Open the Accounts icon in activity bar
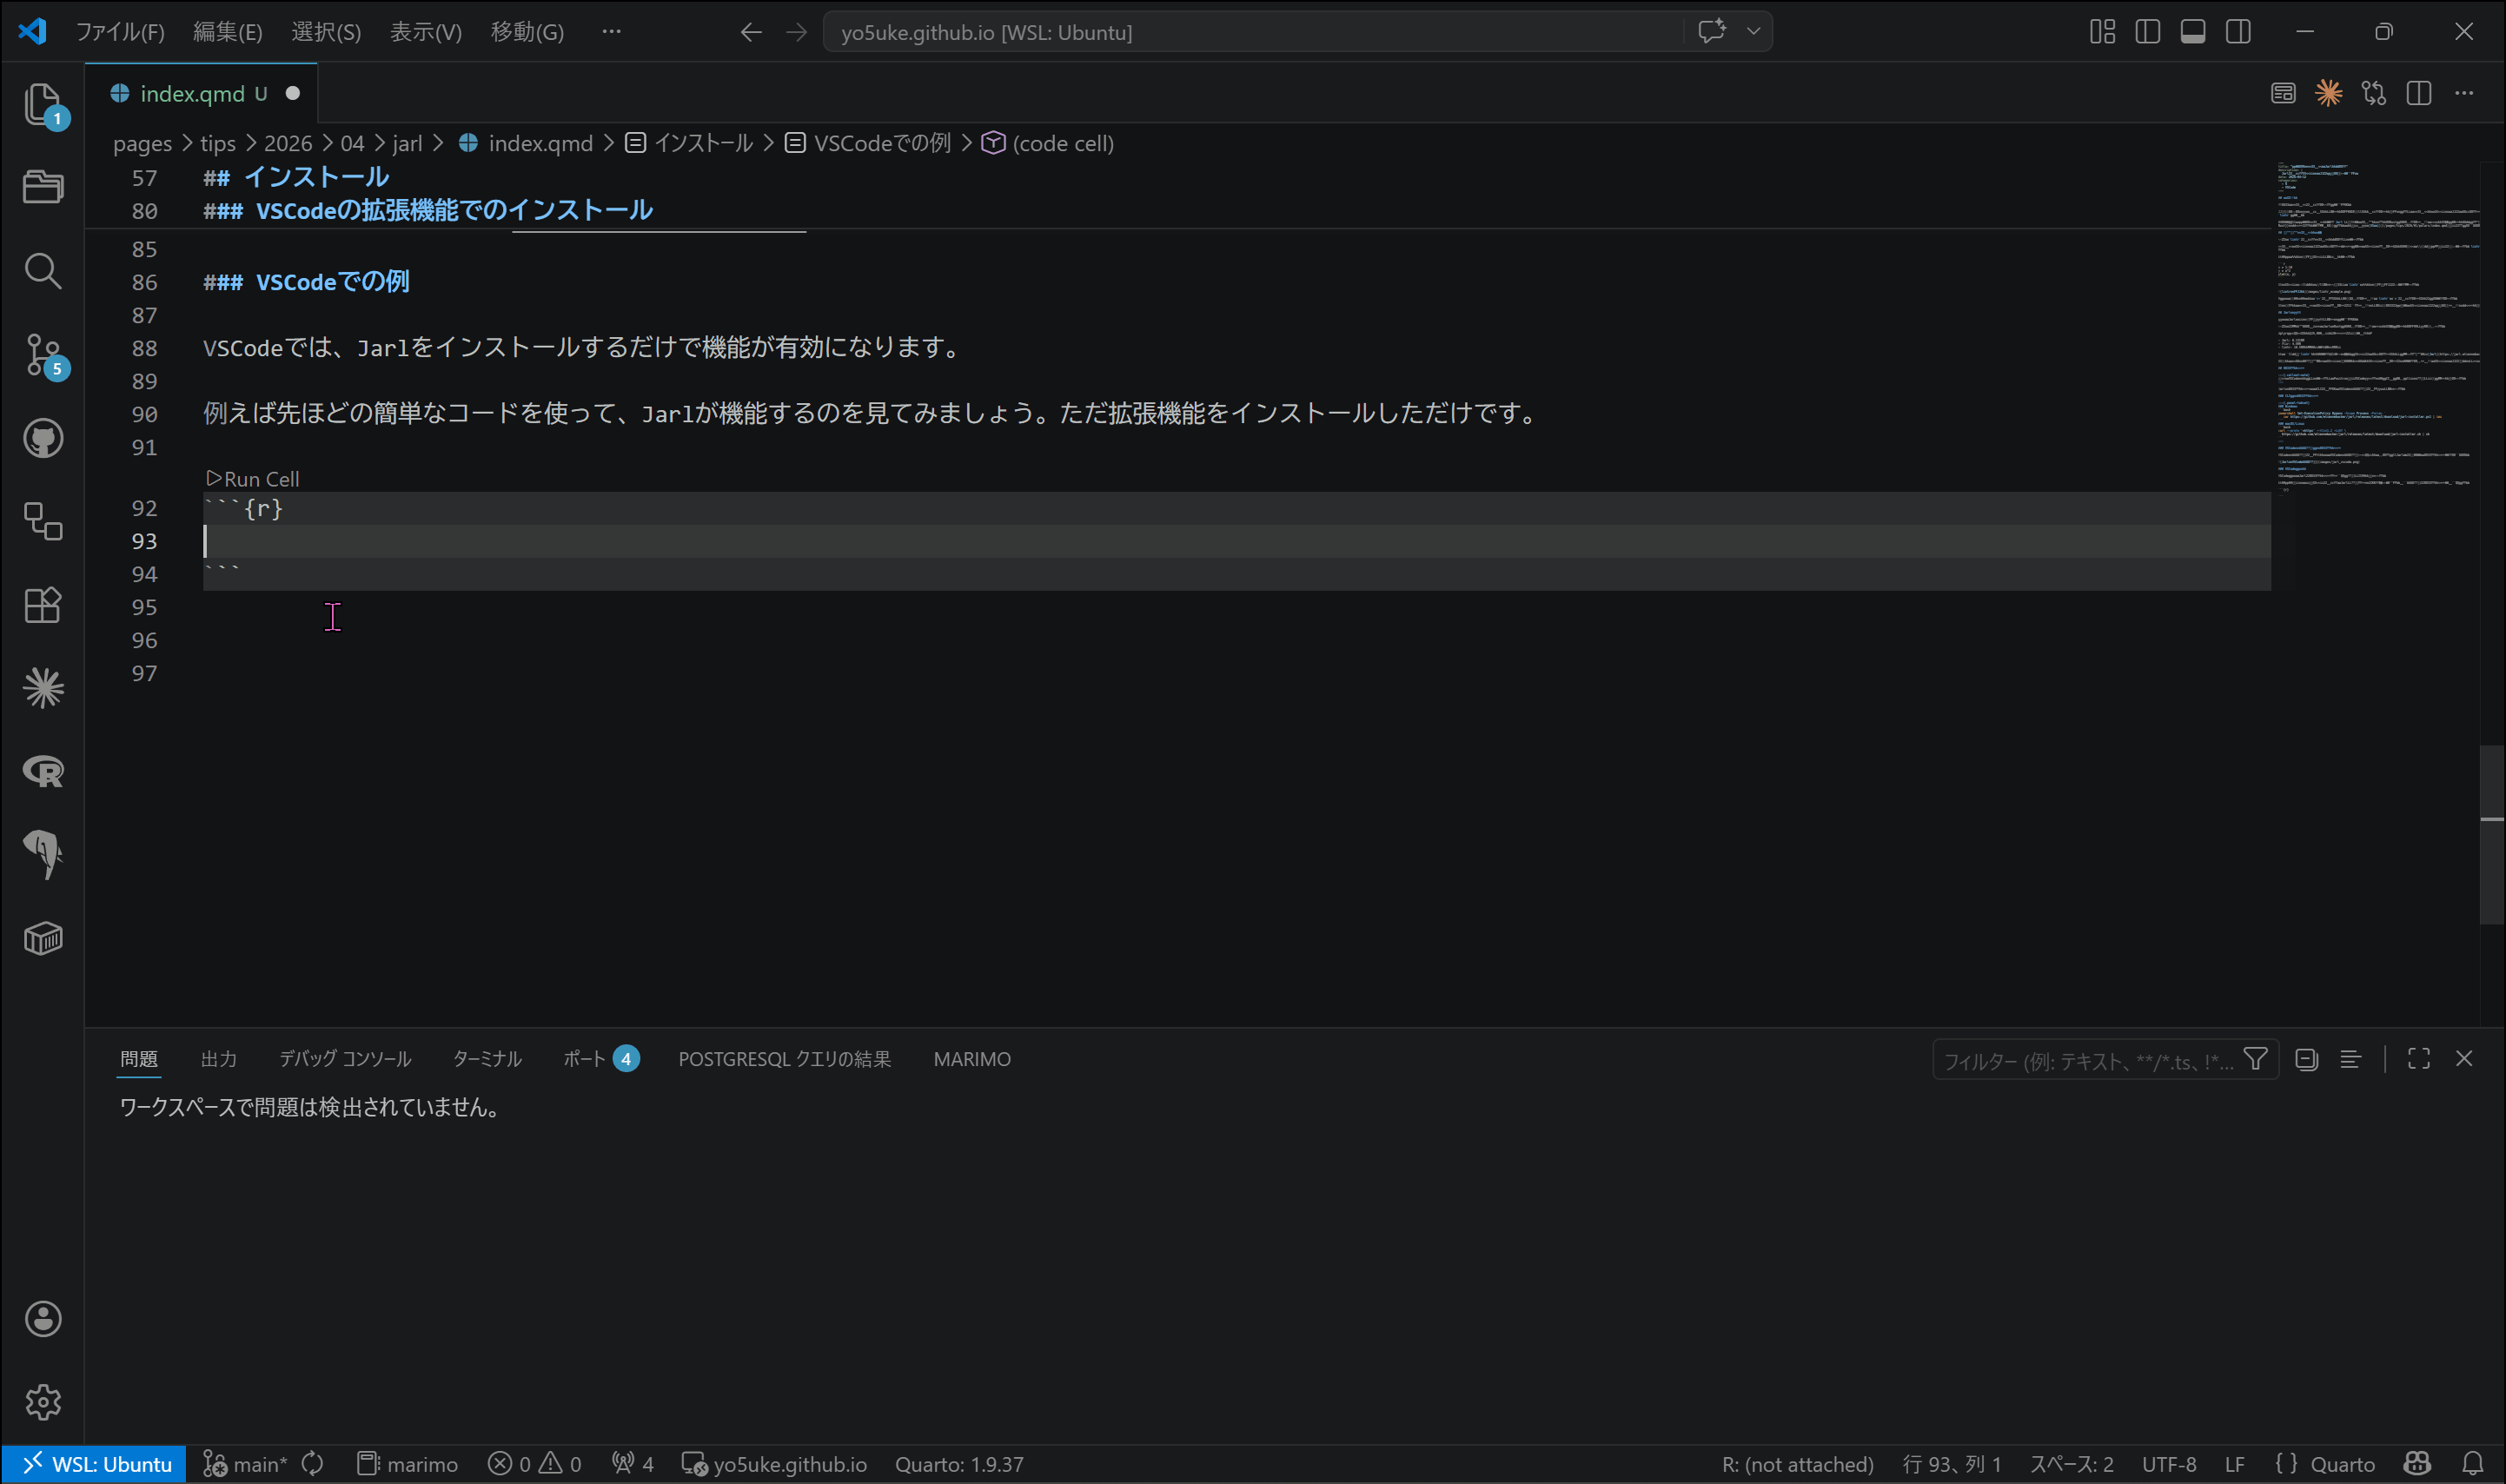The height and width of the screenshot is (1484, 2506). pyautogui.click(x=42, y=1319)
